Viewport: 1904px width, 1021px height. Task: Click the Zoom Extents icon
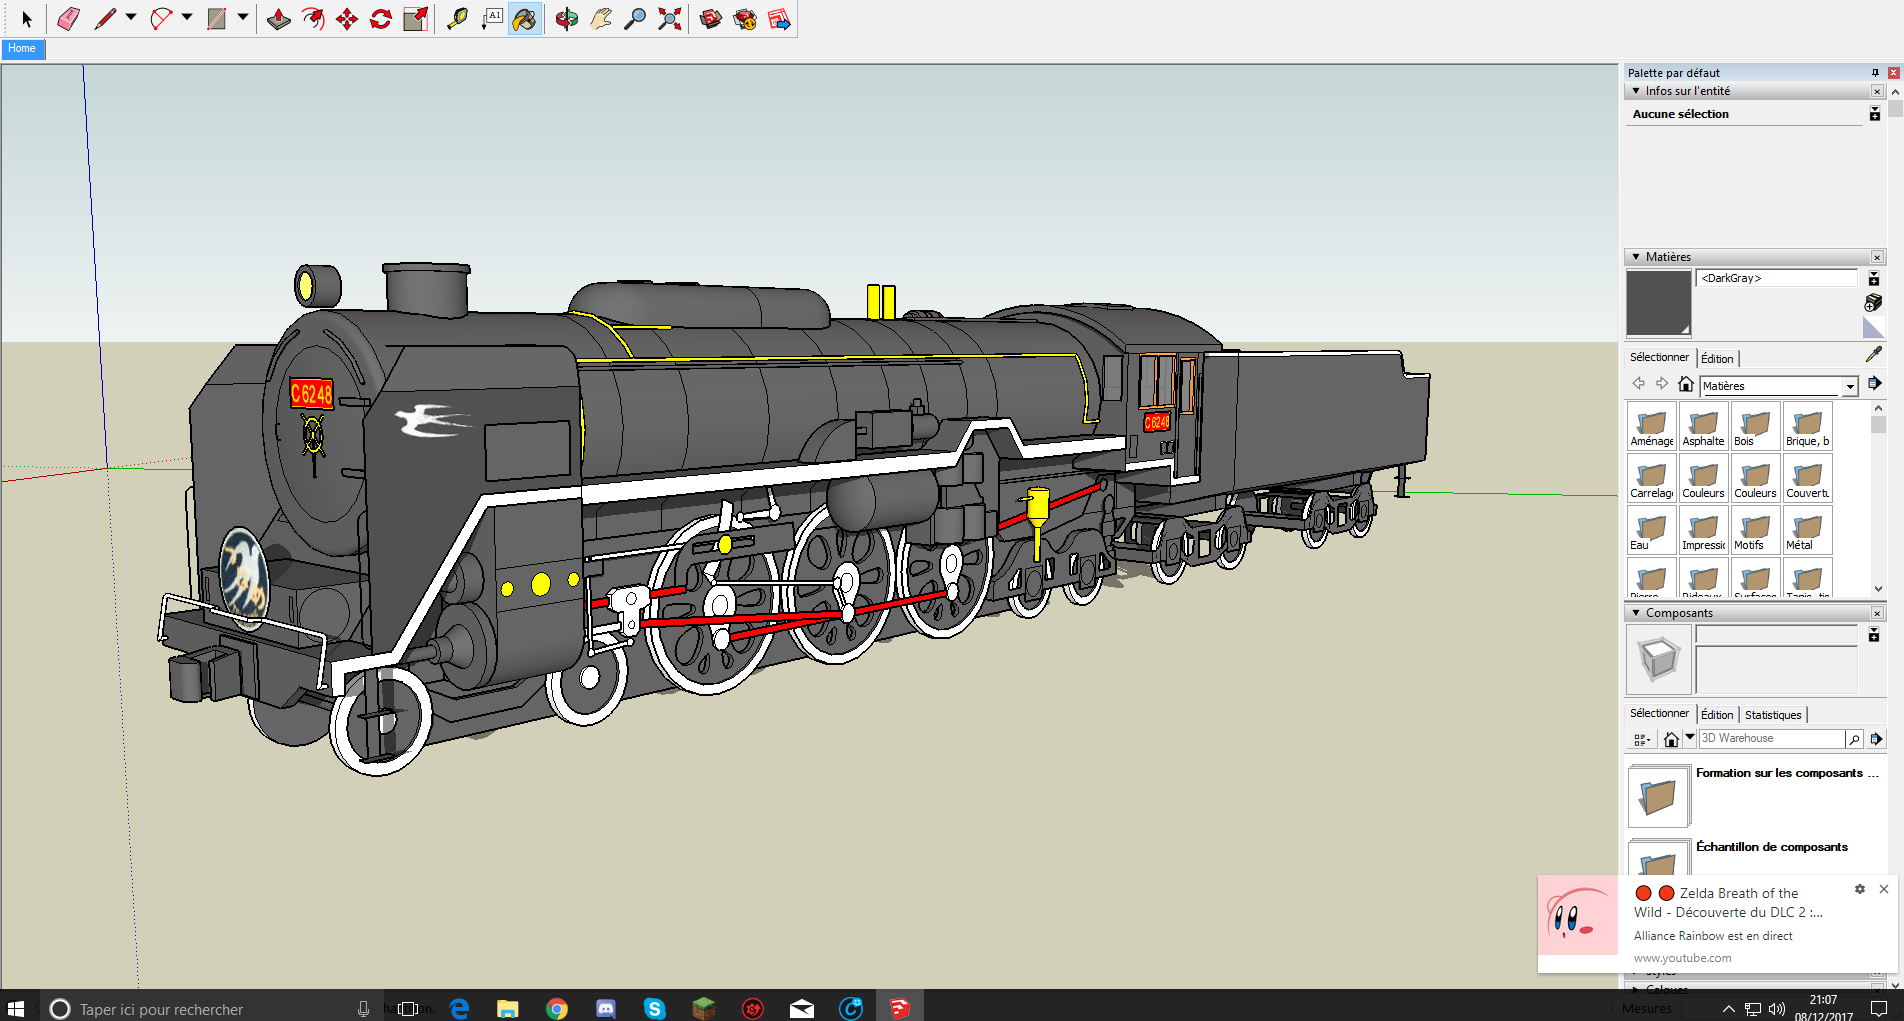click(669, 19)
